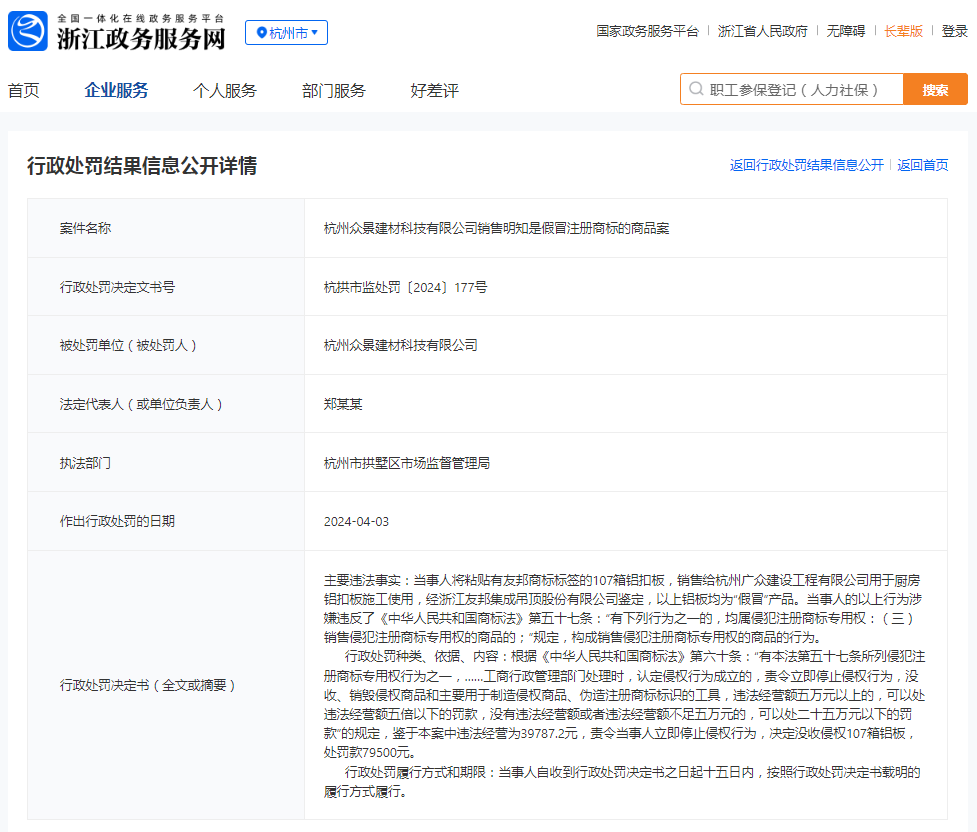Image resolution: width=977 pixels, height=832 pixels.
Task: Click 返回行政处罚结果信息公开 link
Action: pyautogui.click(x=807, y=165)
